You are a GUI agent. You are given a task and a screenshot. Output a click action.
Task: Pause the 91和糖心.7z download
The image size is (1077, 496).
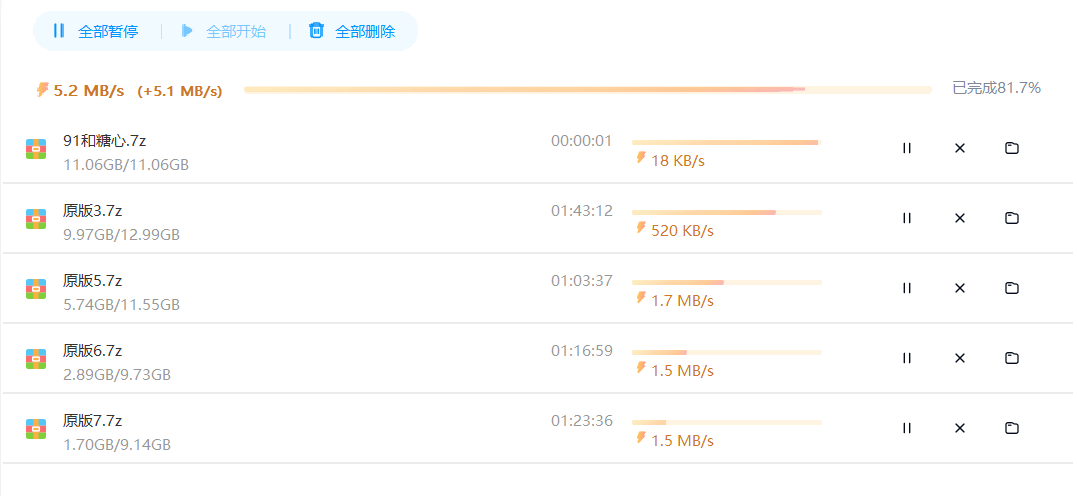907,148
